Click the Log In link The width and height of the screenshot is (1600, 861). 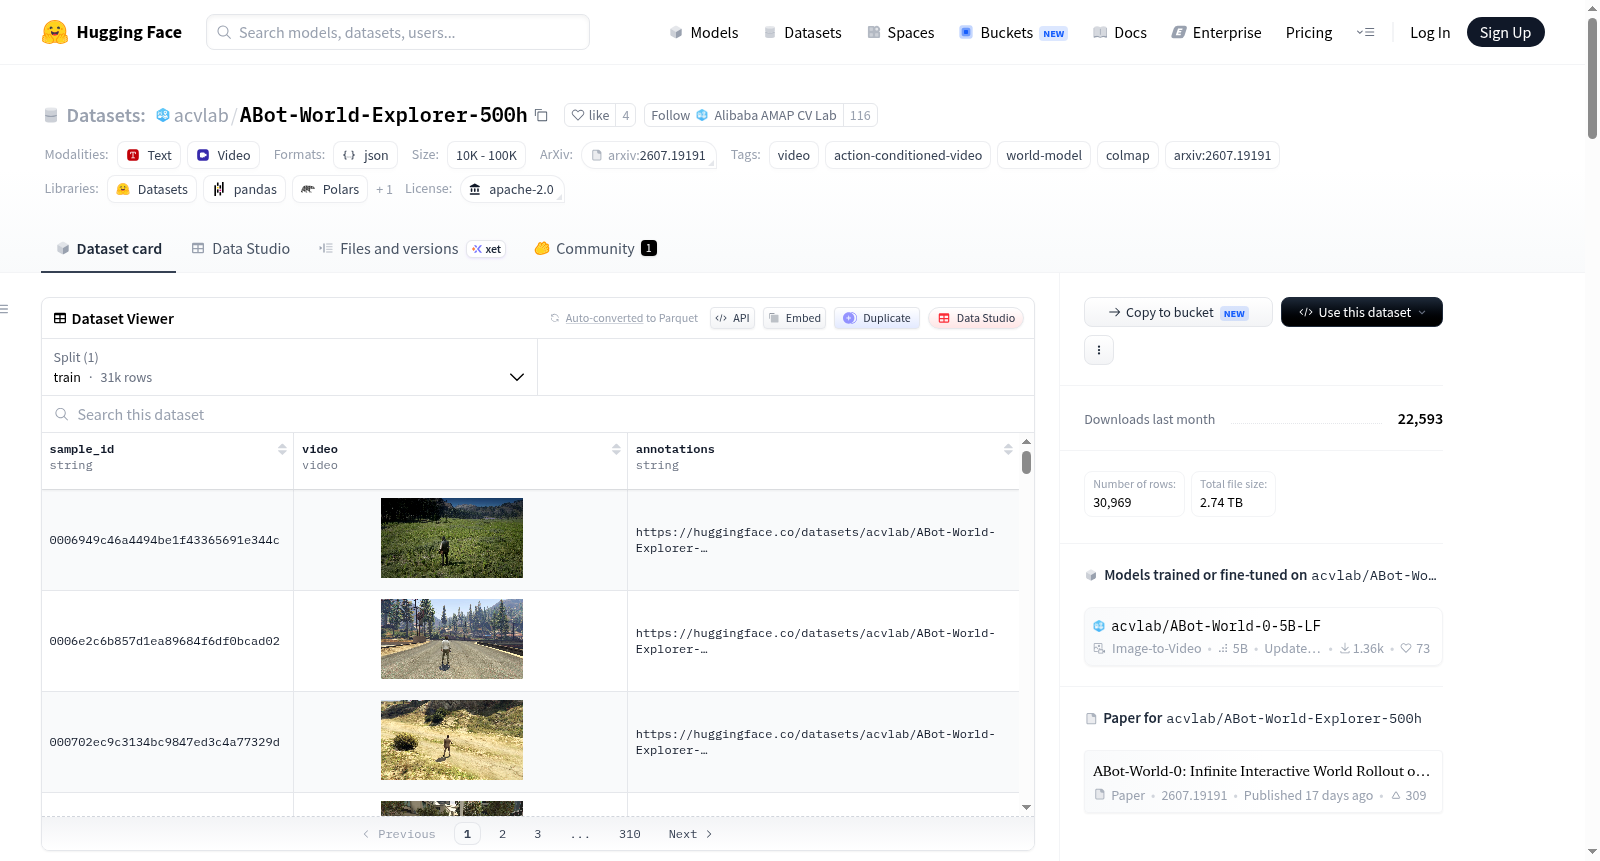[1430, 32]
